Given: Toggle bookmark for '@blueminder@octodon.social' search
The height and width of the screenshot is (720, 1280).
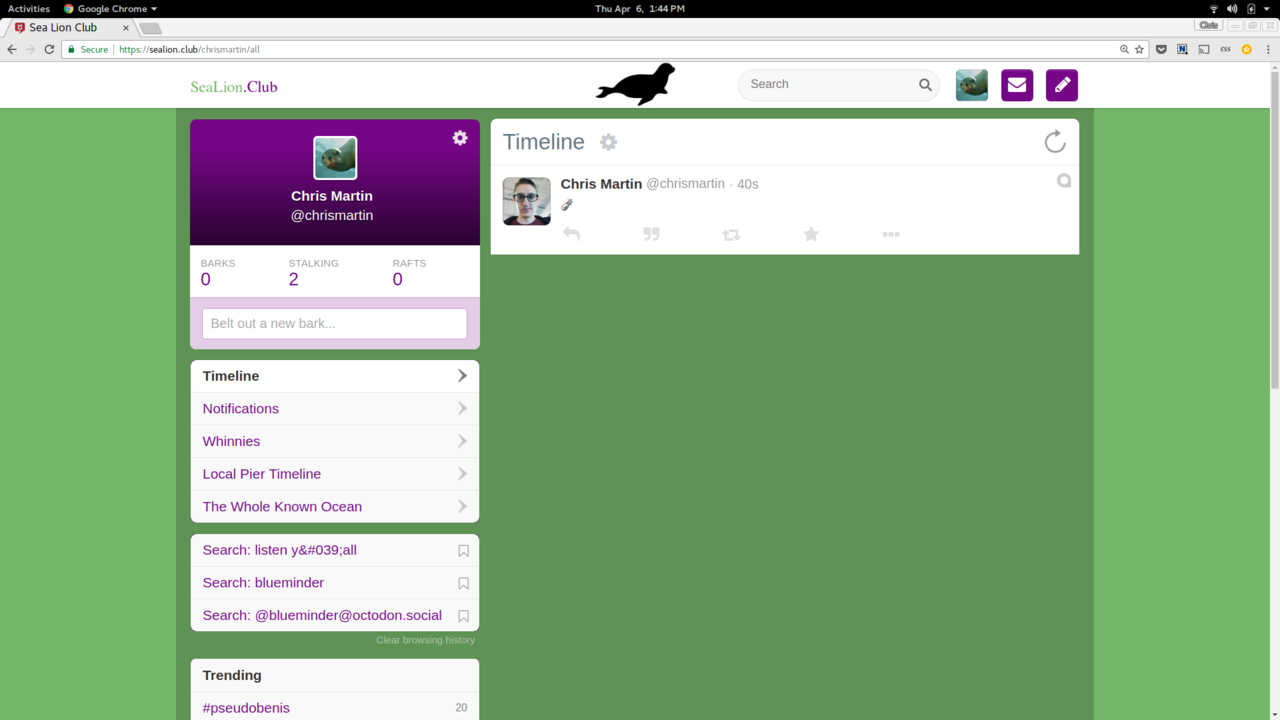Looking at the screenshot, I should click(x=463, y=616).
